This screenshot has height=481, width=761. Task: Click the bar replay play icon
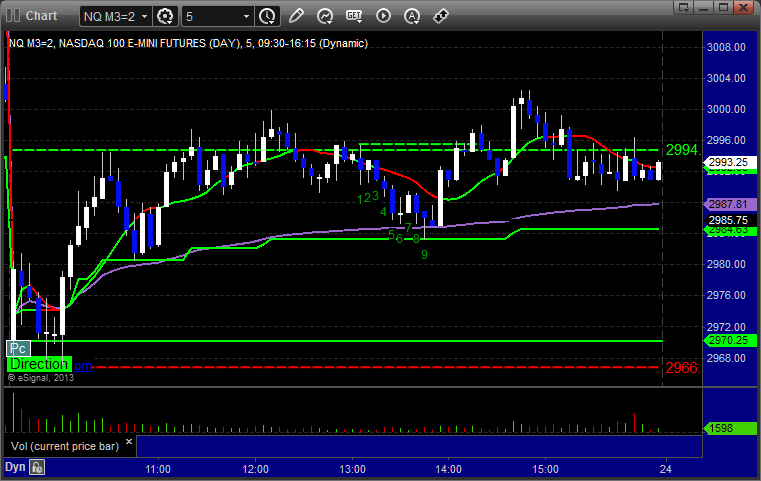pos(383,16)
